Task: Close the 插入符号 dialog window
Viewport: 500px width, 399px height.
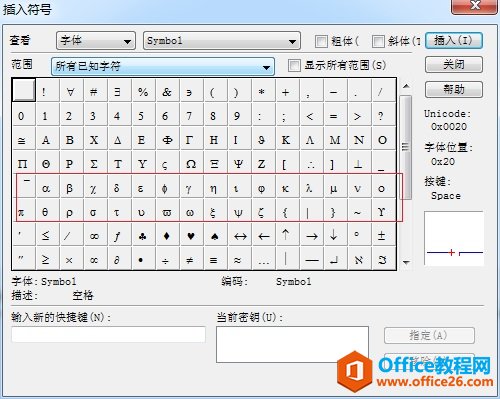Action: click(x=475, y=6)
